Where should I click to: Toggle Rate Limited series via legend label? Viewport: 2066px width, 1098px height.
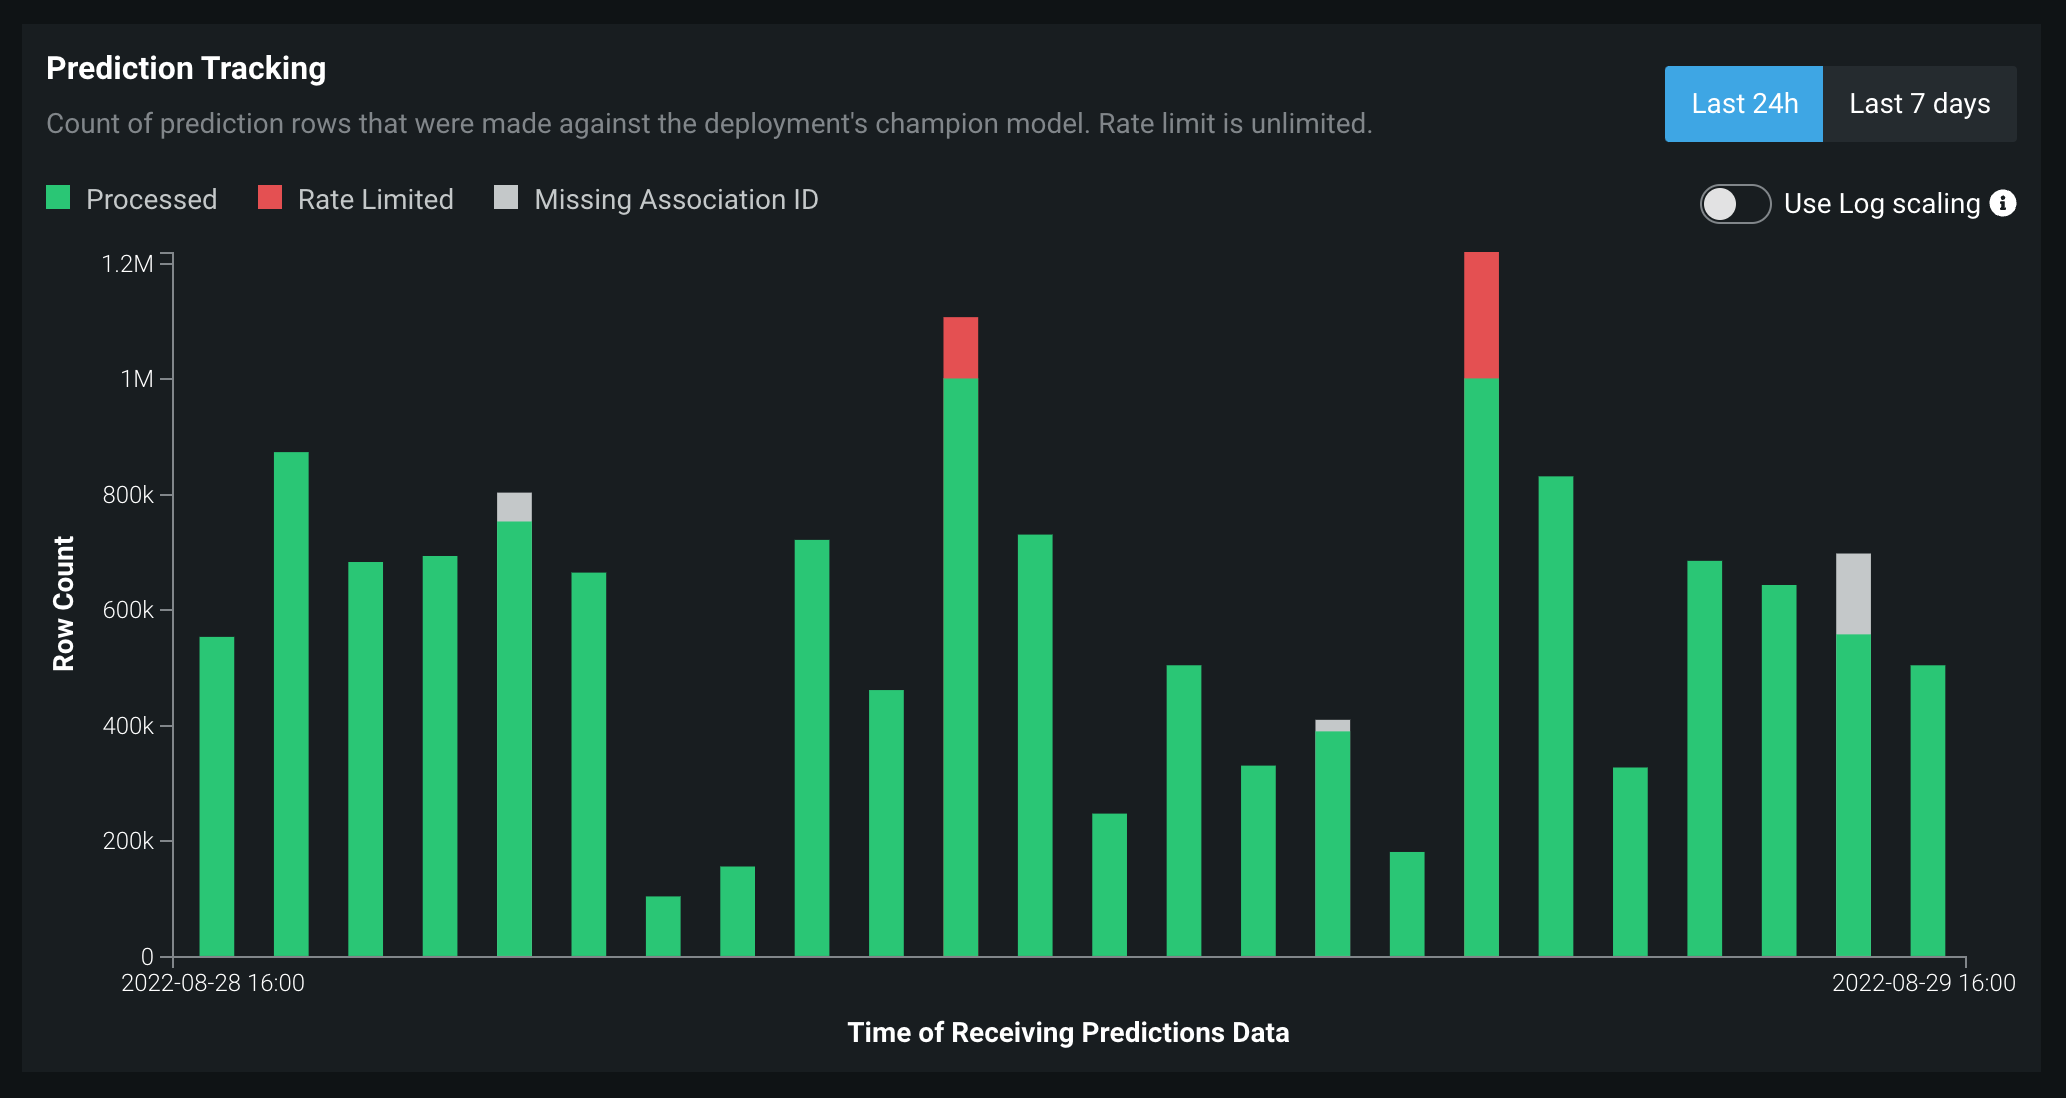375,200
